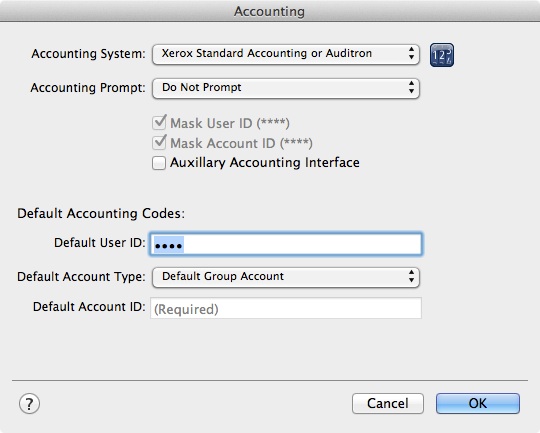The height and width of the screenshot is (433, 540).
Task: Click the Cancel button
Action: tap(388, 403)
